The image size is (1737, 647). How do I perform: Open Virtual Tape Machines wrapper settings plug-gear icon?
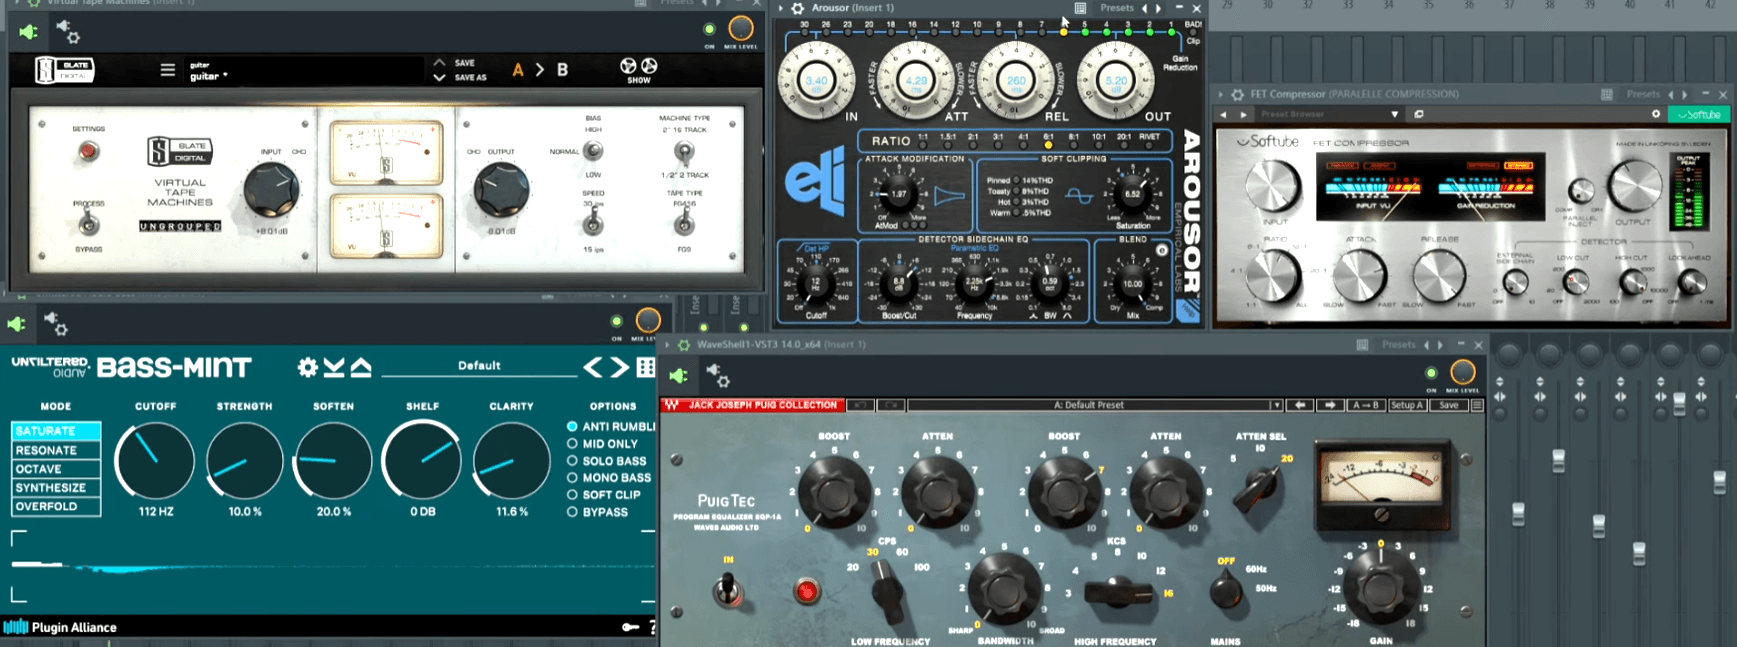[68, 32]
